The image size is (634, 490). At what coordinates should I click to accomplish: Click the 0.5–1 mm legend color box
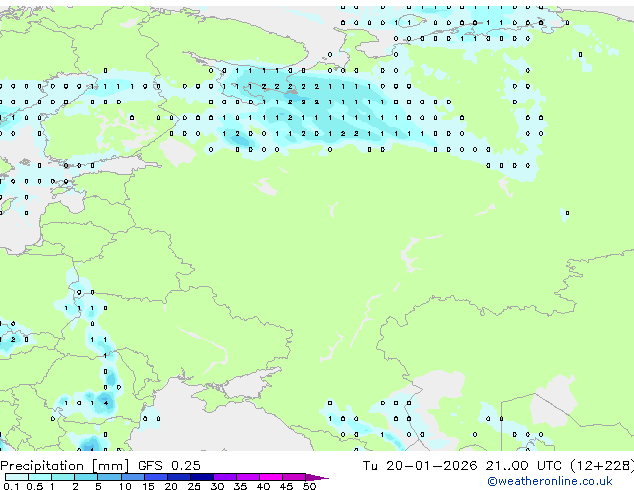[x=40, y=477]
